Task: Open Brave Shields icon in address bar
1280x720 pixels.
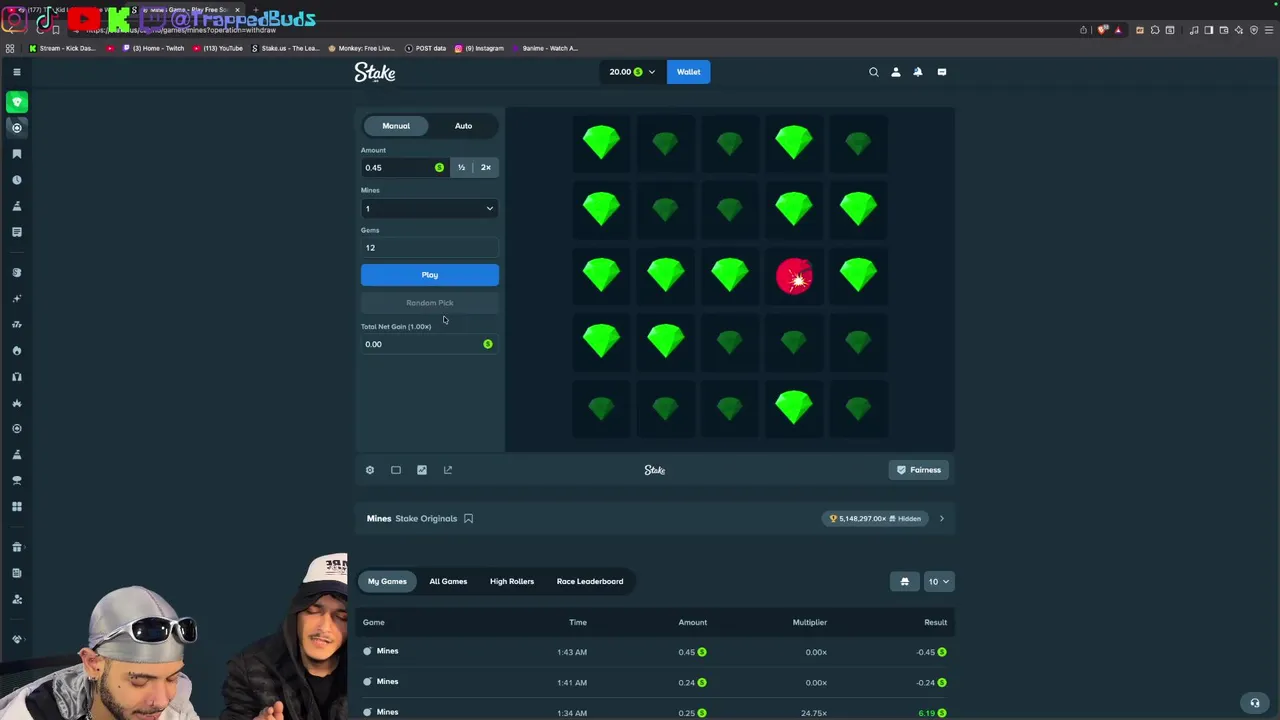Action: (1102, 30)
